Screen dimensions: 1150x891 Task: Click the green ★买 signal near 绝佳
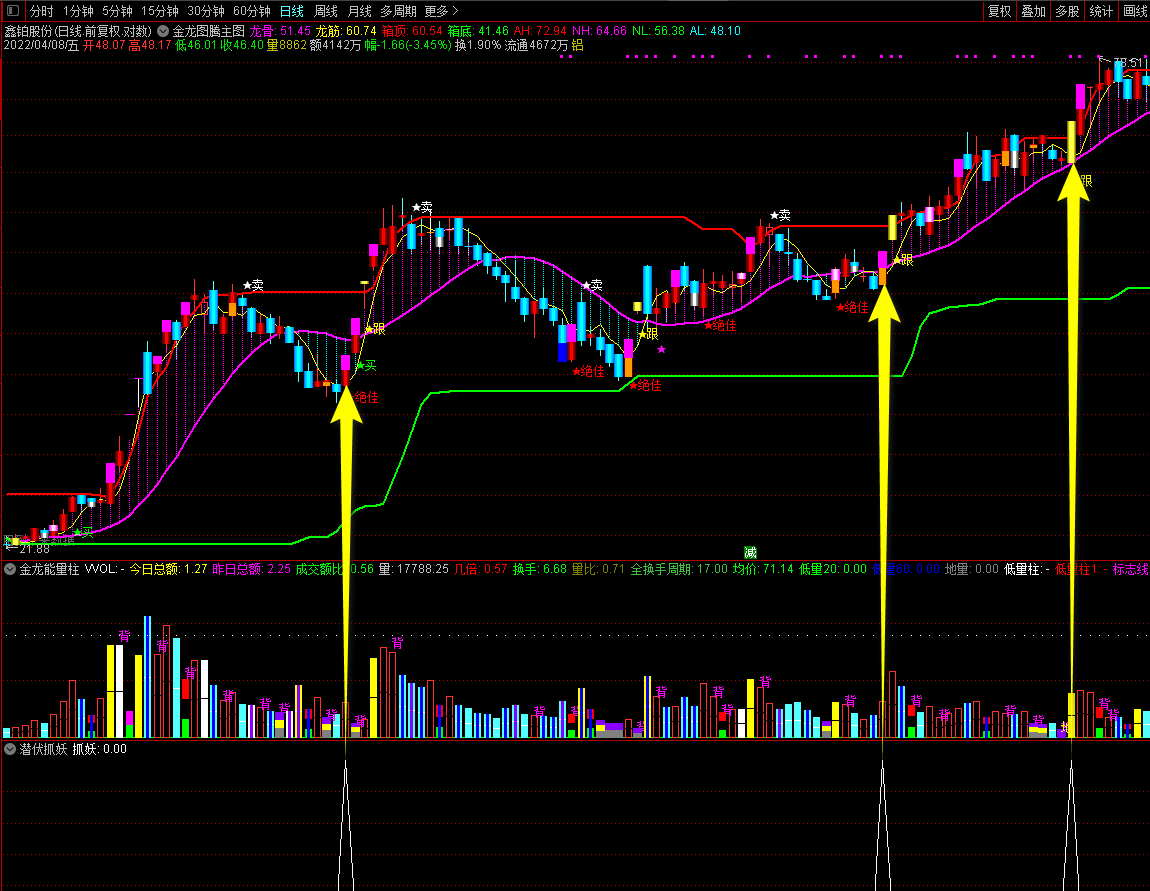pyautogui.click(x=366, y=365)
